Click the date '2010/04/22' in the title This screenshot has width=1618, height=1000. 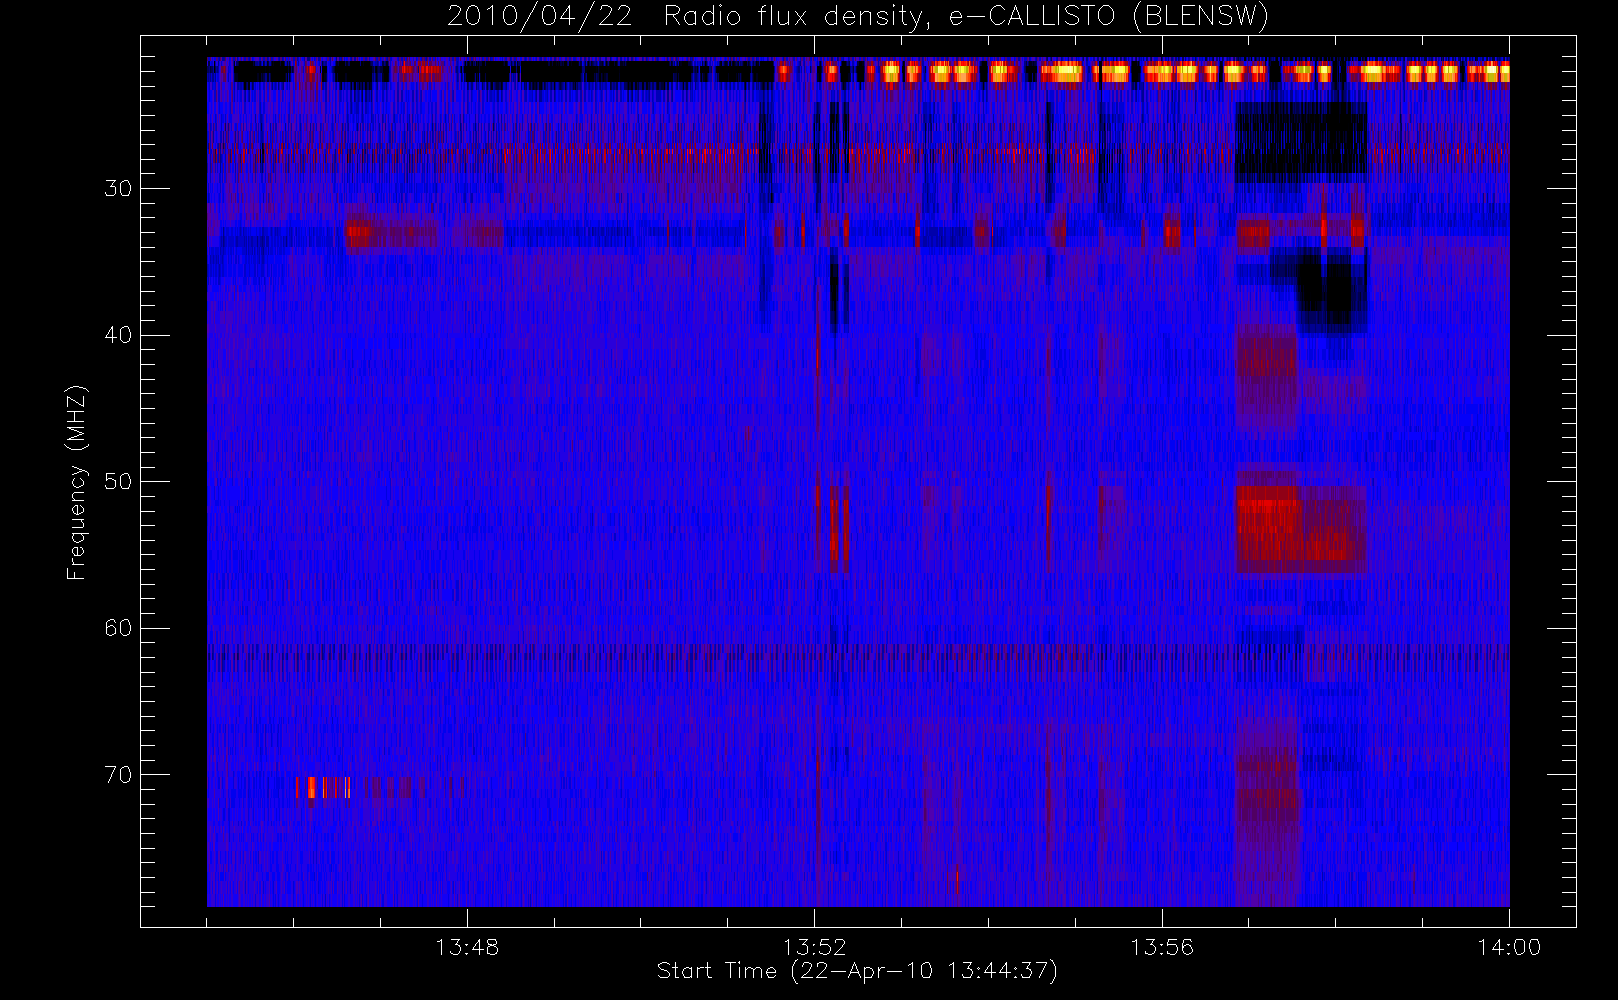(540, 16)
